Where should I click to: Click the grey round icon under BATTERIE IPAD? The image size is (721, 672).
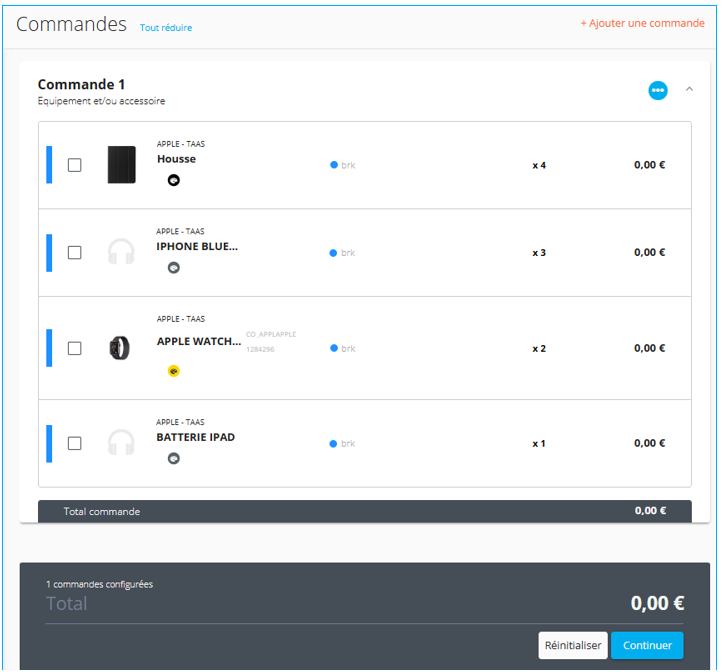coord(173,459)
